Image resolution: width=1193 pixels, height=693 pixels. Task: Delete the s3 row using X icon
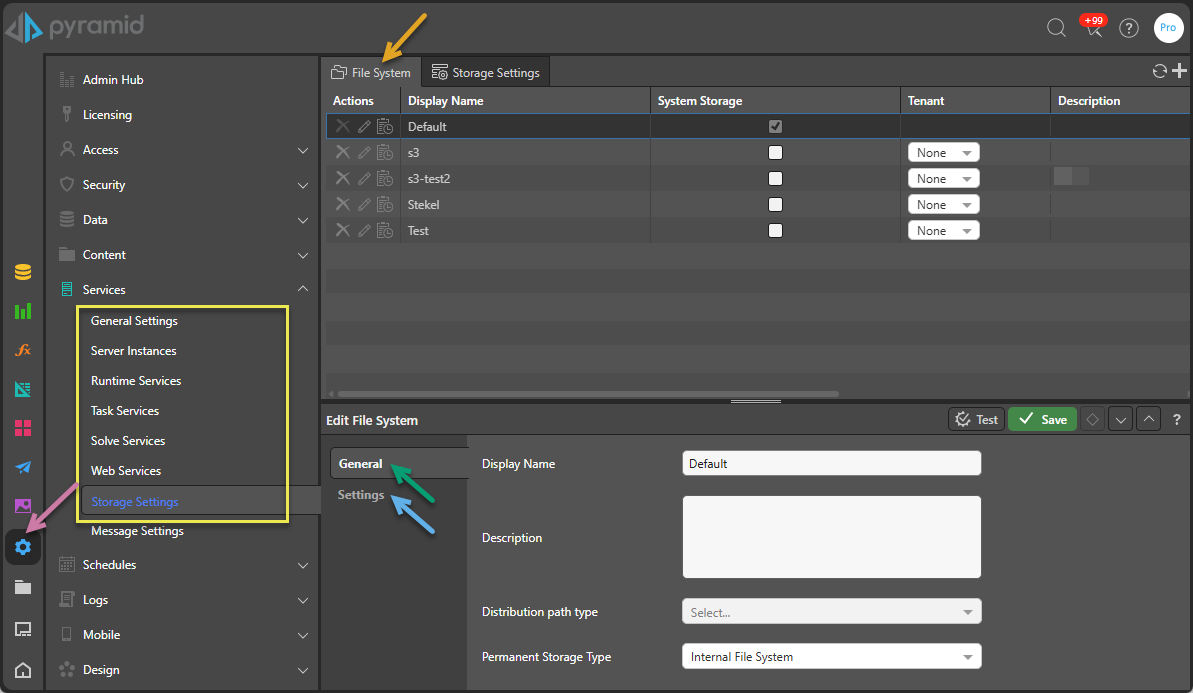tap(342, 153)
